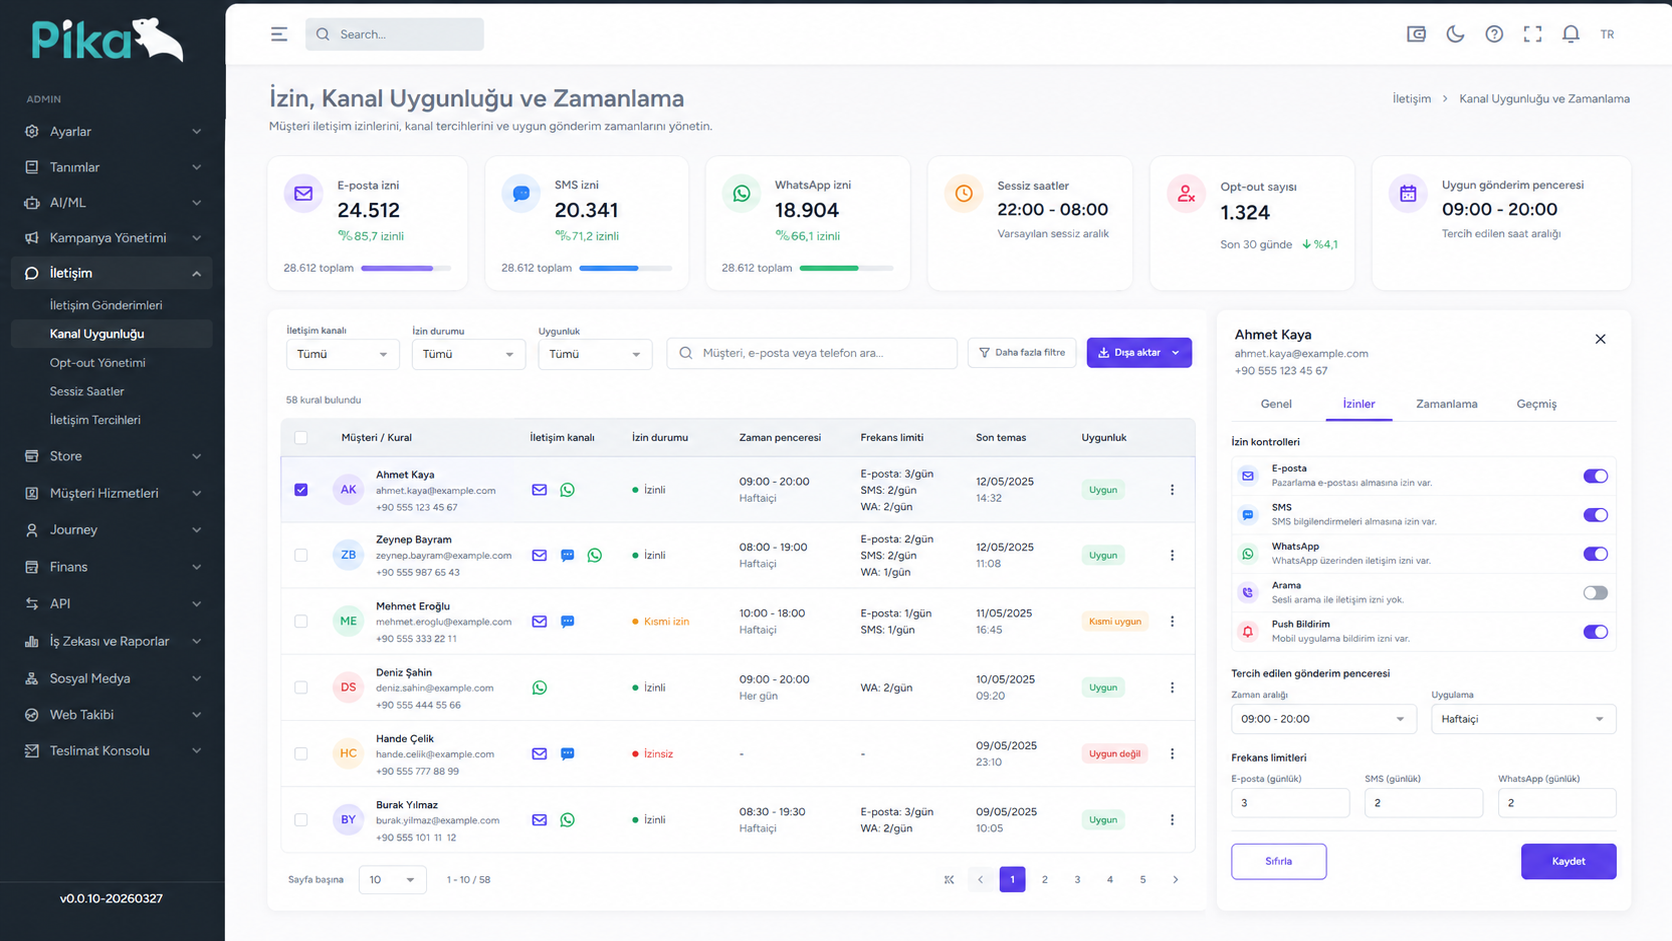The image size is (1672, 941).
Task: Check the Mehmet Eroğlu row checkbox
Action: pos(301,621)
